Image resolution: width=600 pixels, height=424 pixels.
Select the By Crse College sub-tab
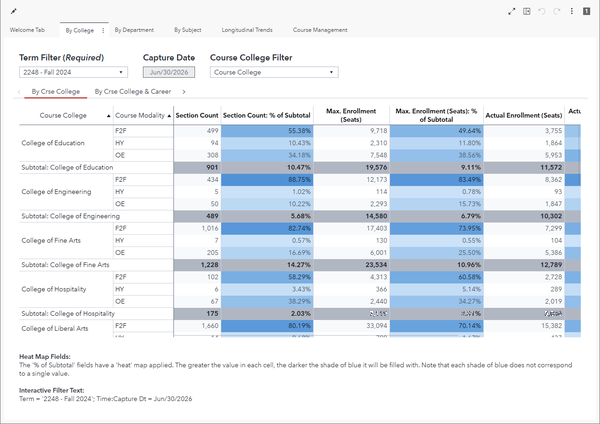pyautogui.click(x=56, y=92)
